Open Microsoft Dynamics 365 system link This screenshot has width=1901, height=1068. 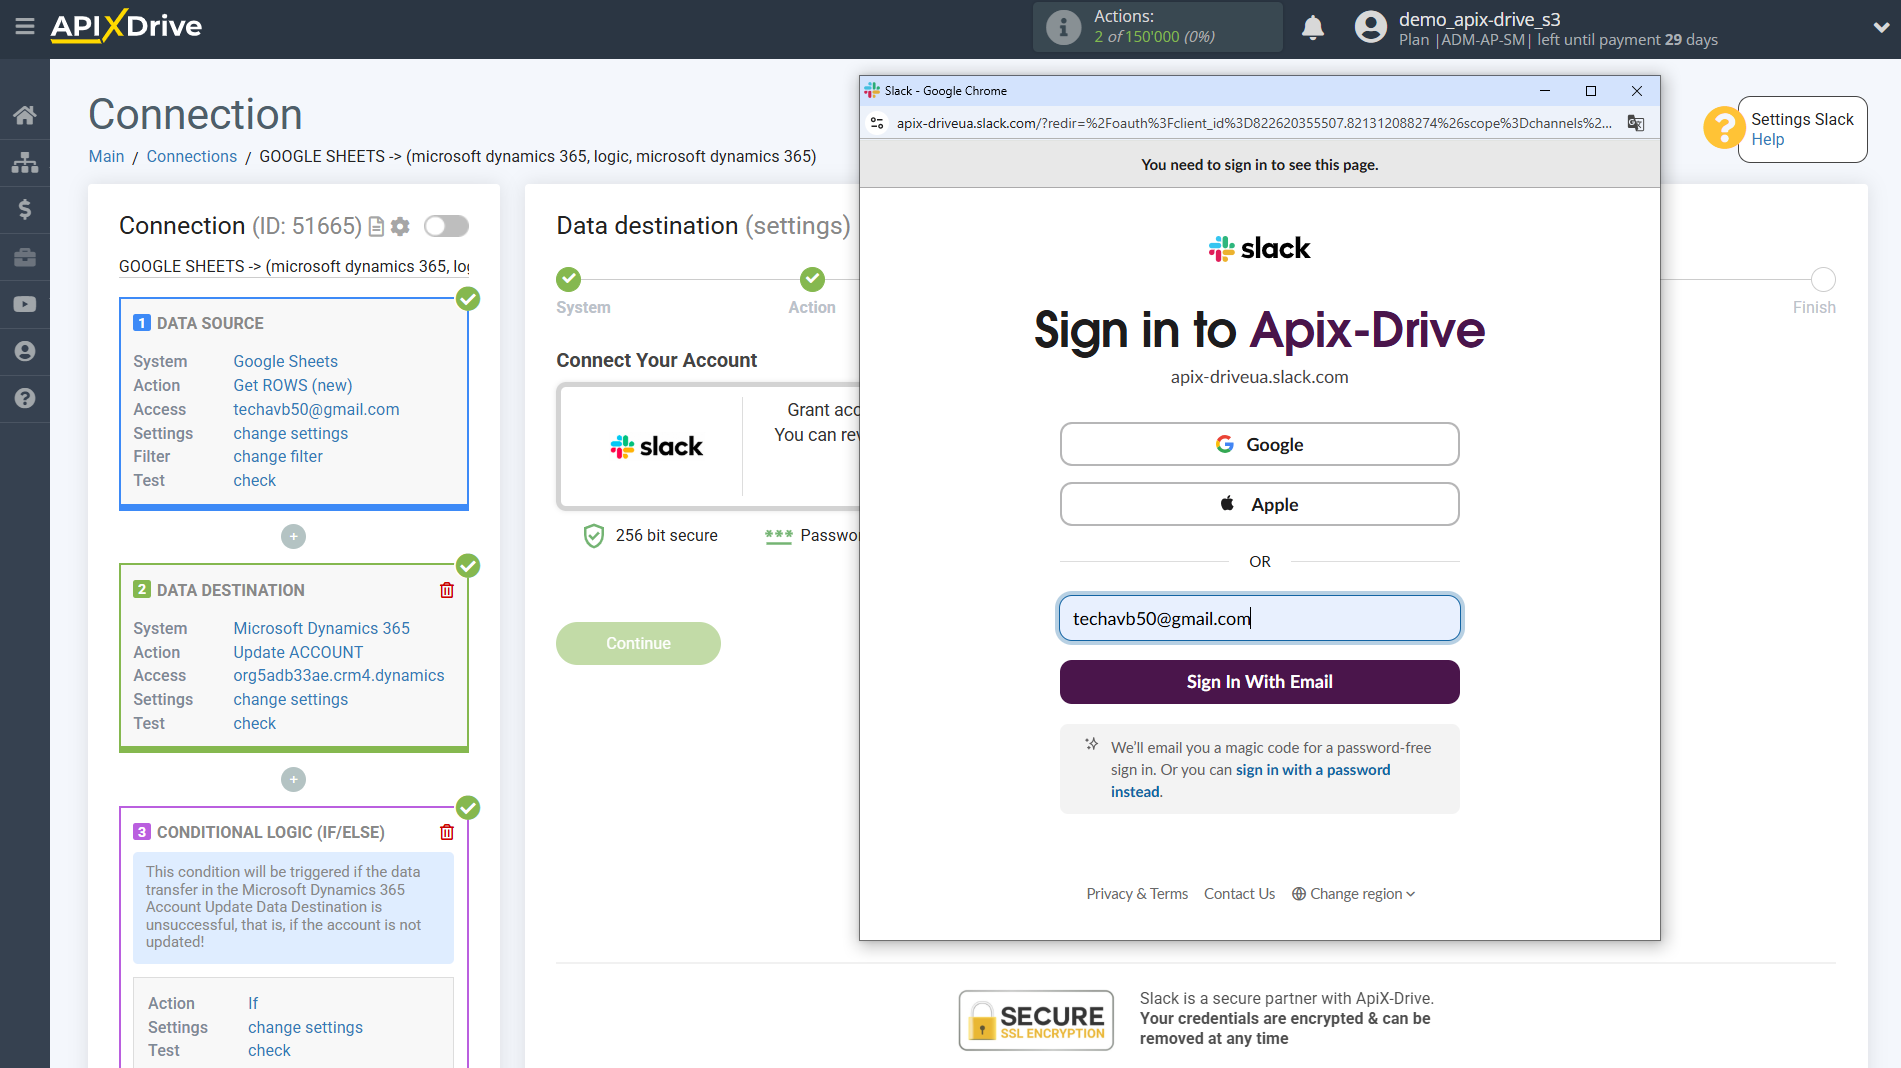(322, 628)
